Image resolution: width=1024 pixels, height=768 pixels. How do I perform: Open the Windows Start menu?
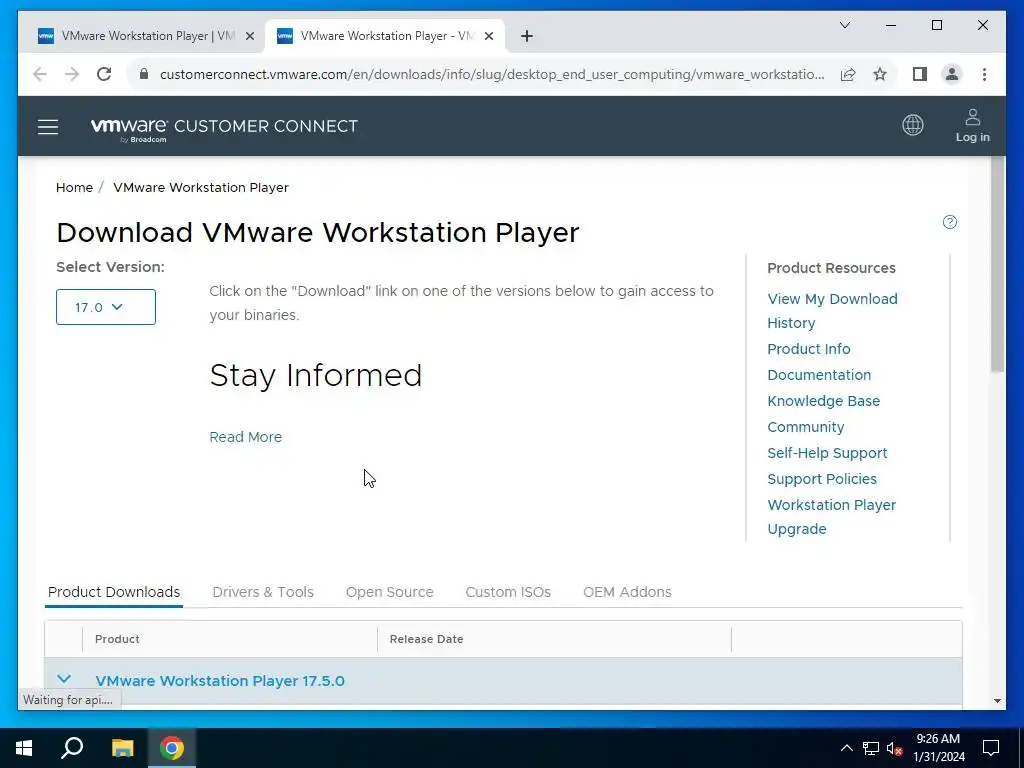click(x=24, y=748)
